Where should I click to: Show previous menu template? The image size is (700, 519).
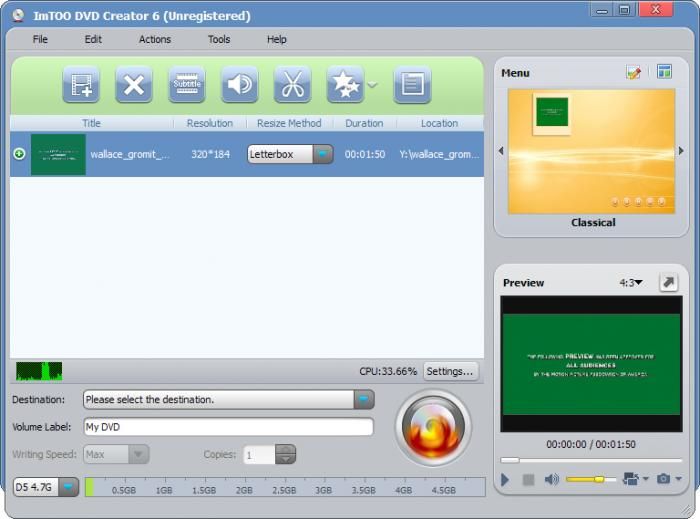tap(501, 151)
